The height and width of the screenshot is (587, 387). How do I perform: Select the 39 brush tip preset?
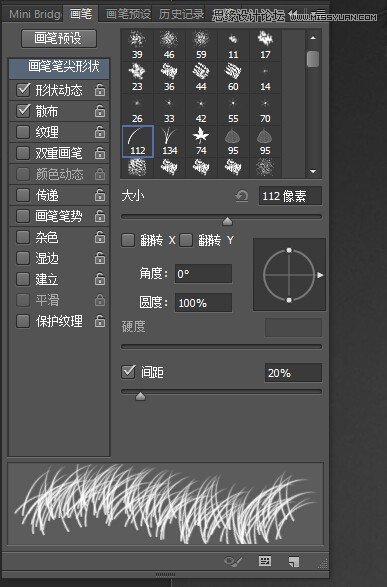(x=137, y=46)
